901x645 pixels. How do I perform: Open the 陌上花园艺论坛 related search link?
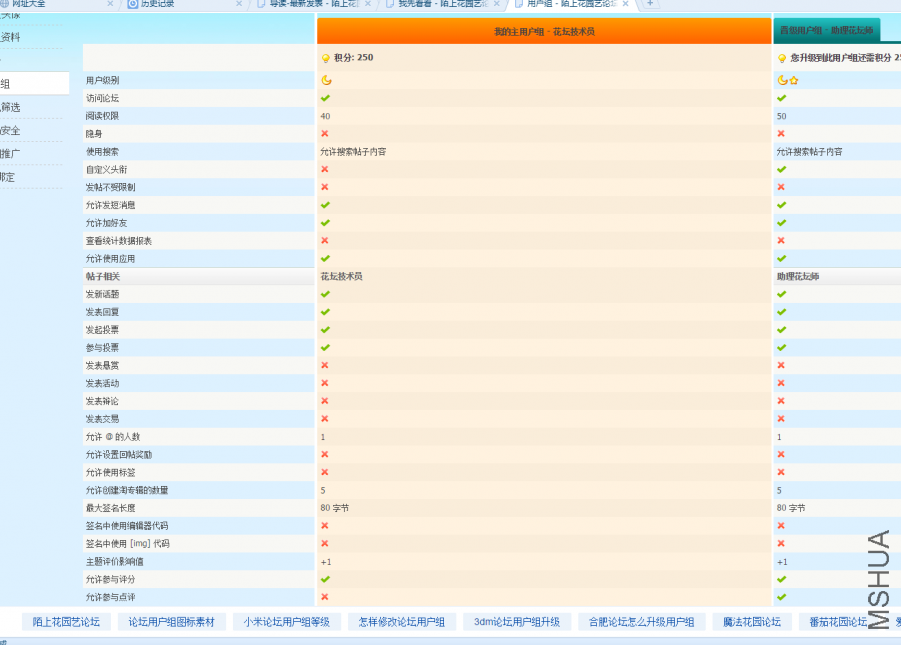pos(66,622)
